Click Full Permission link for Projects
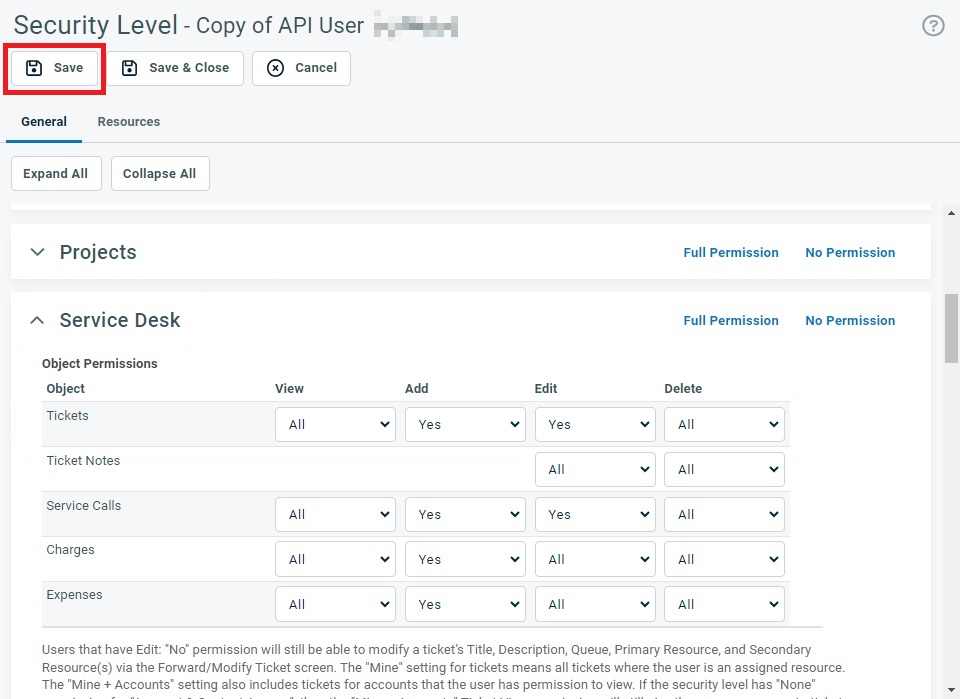This screenshot has height=699, width=960. pos(730,253)
